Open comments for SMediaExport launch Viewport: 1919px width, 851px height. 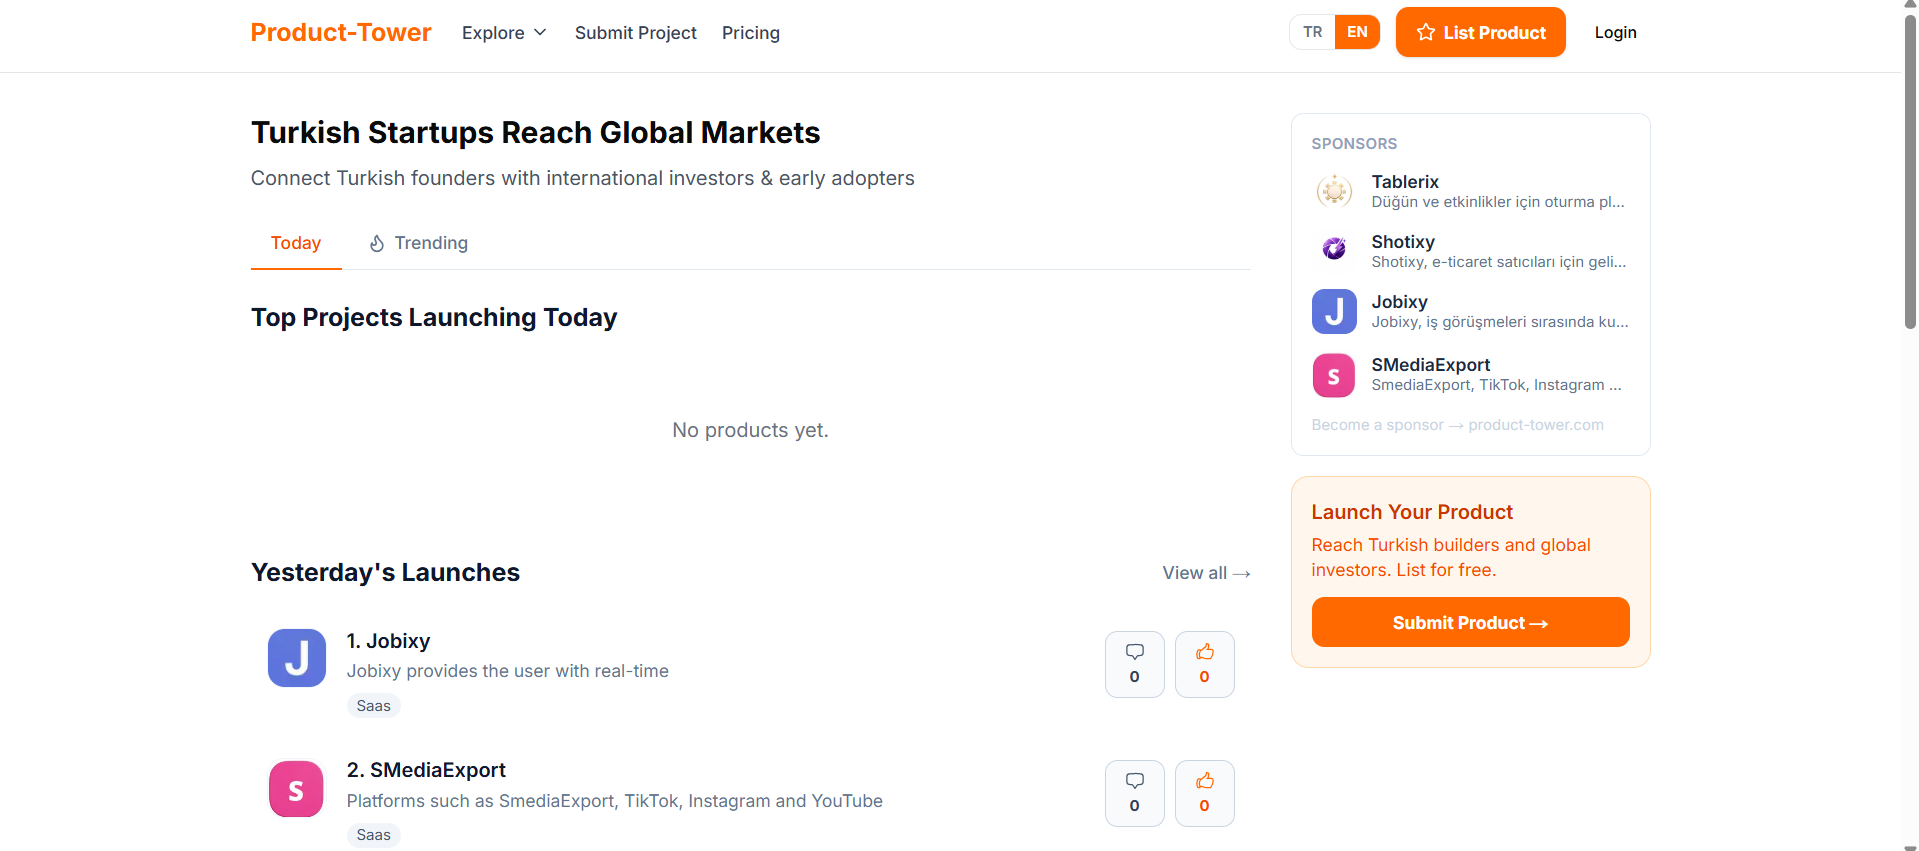pos(1134,793)
